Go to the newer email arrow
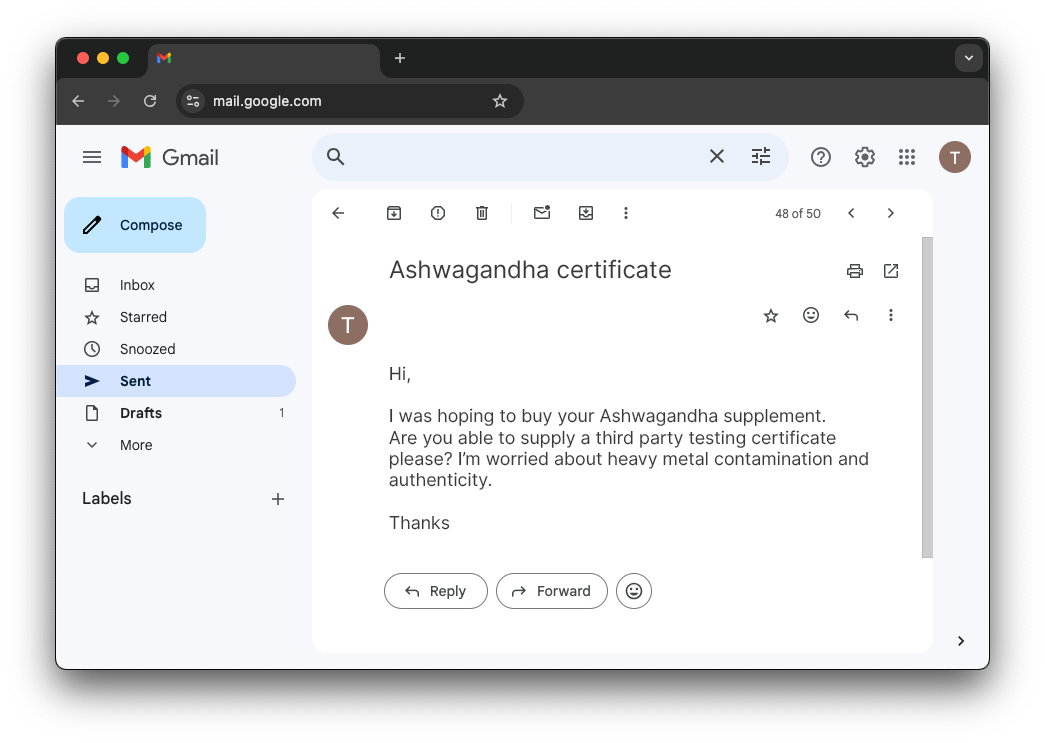This screenshot has height=743, width=1045. (851, 213)
